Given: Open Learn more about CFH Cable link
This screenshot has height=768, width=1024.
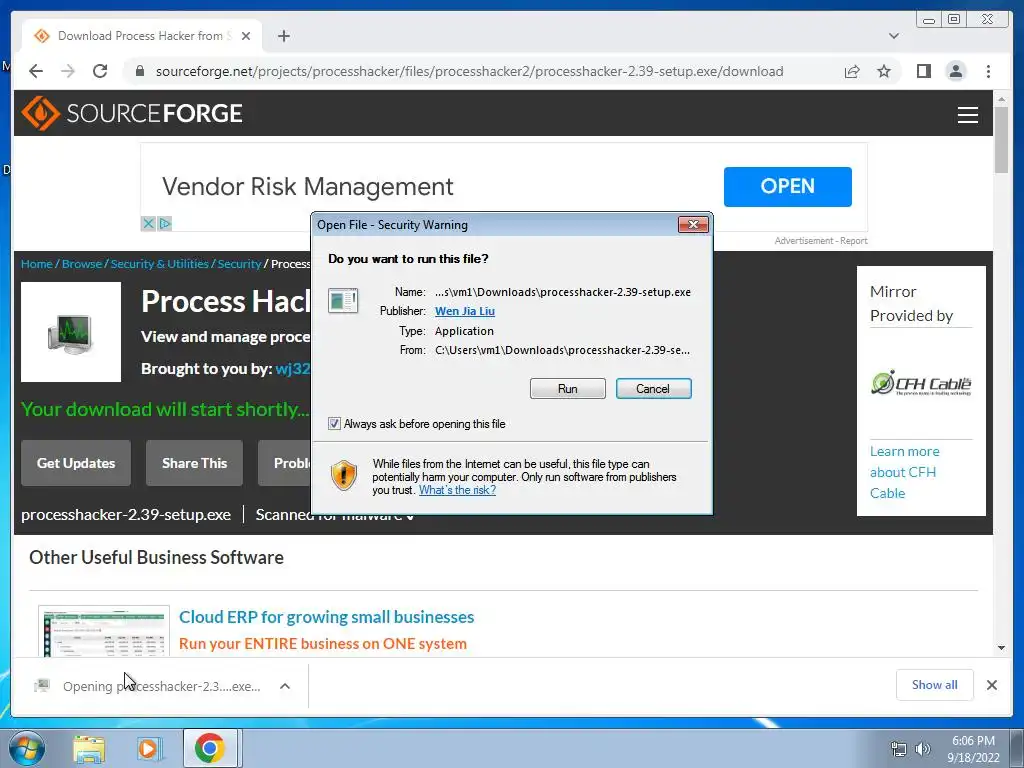Looking at the screenshot, I should [904, 472].
